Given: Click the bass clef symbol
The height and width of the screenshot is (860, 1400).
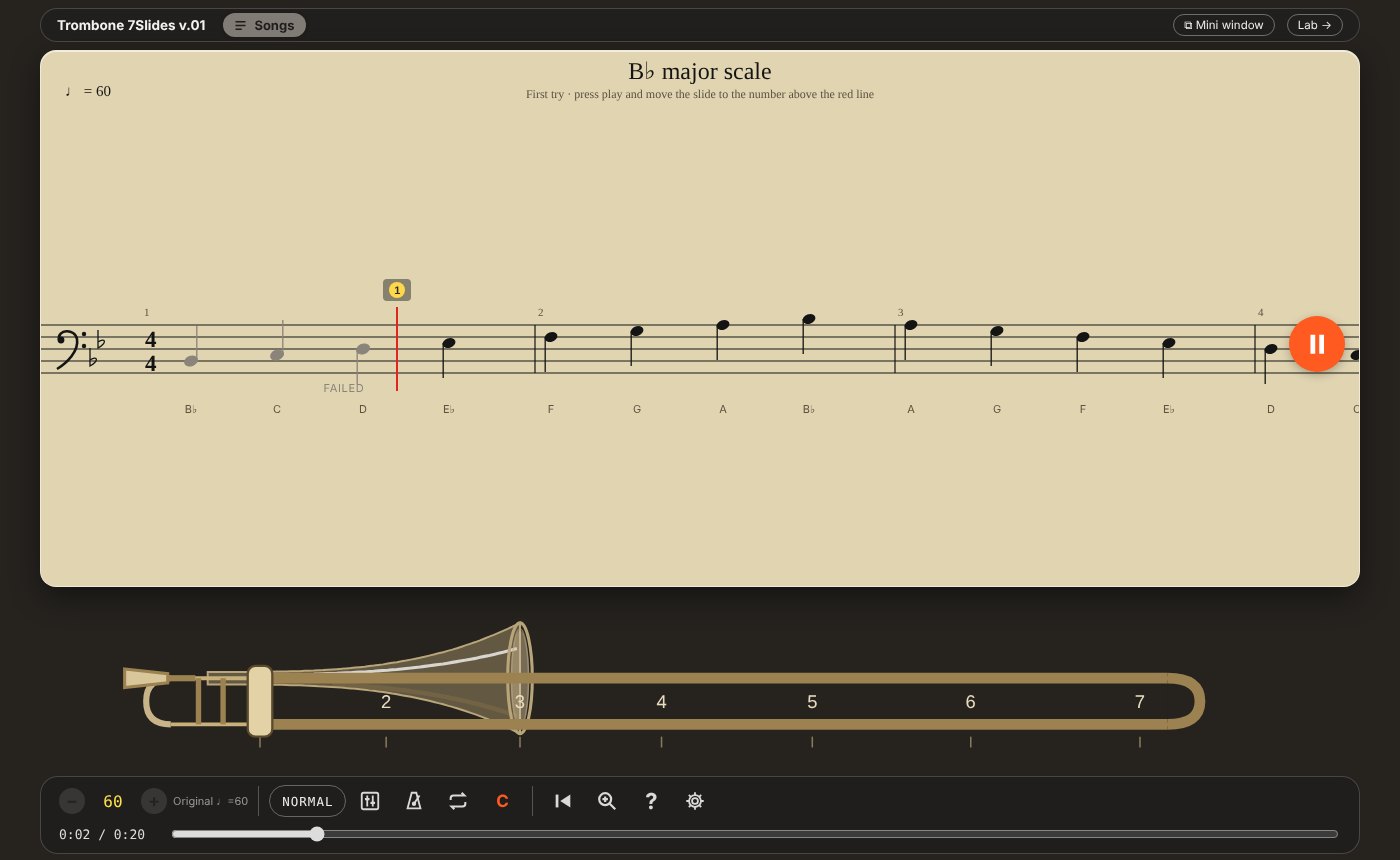Looking at the screenshot, I should [x=72, y=349].
